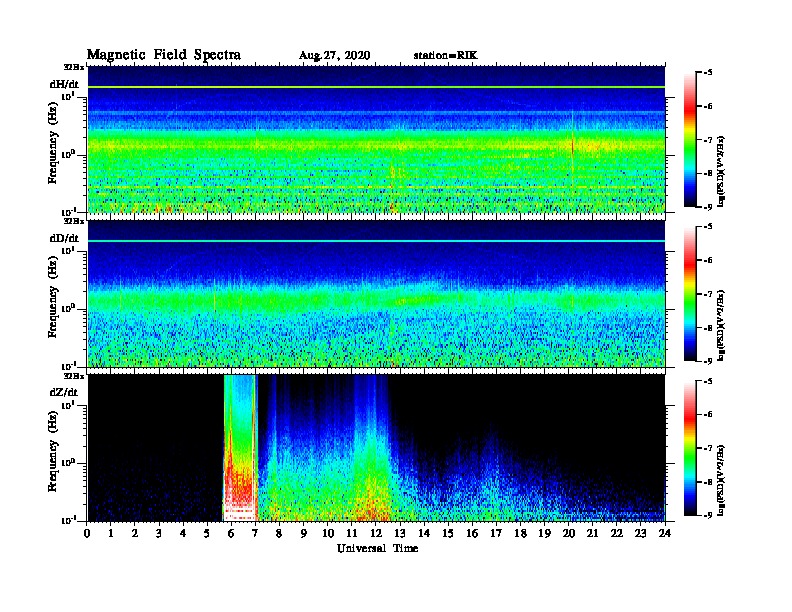
Task: Click the color bar beside the dH/dt panel
Action: tap(689, 140)
